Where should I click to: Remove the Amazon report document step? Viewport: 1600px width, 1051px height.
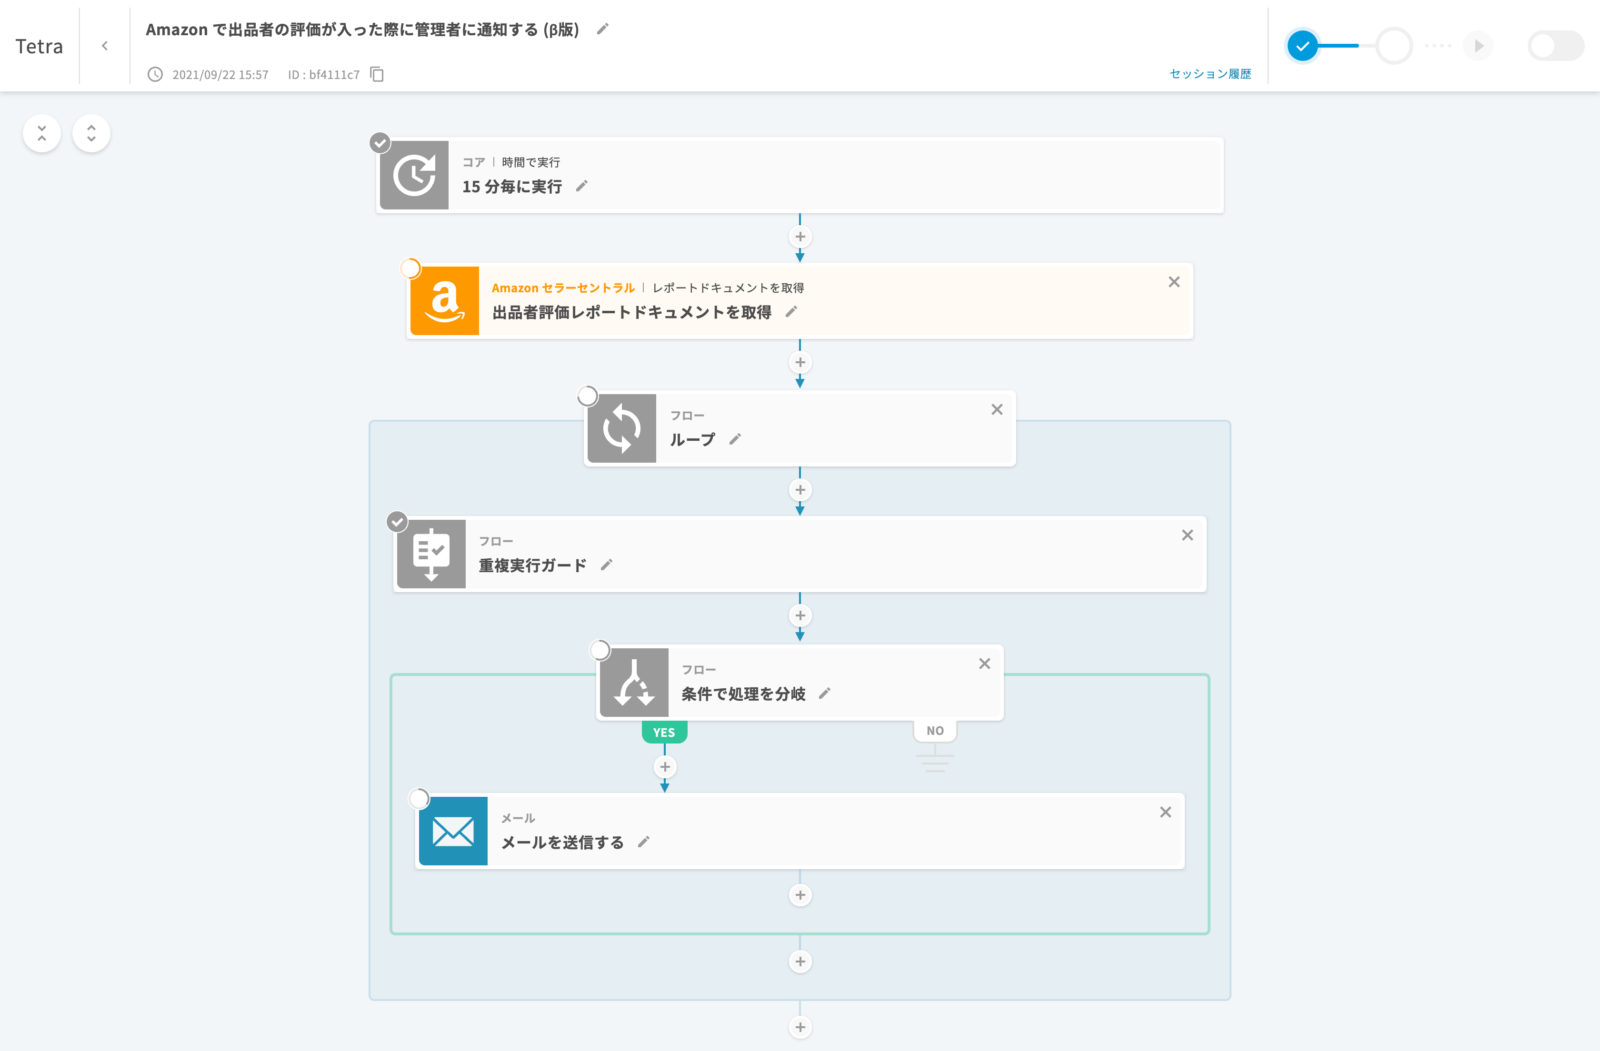pos(1174,282)
